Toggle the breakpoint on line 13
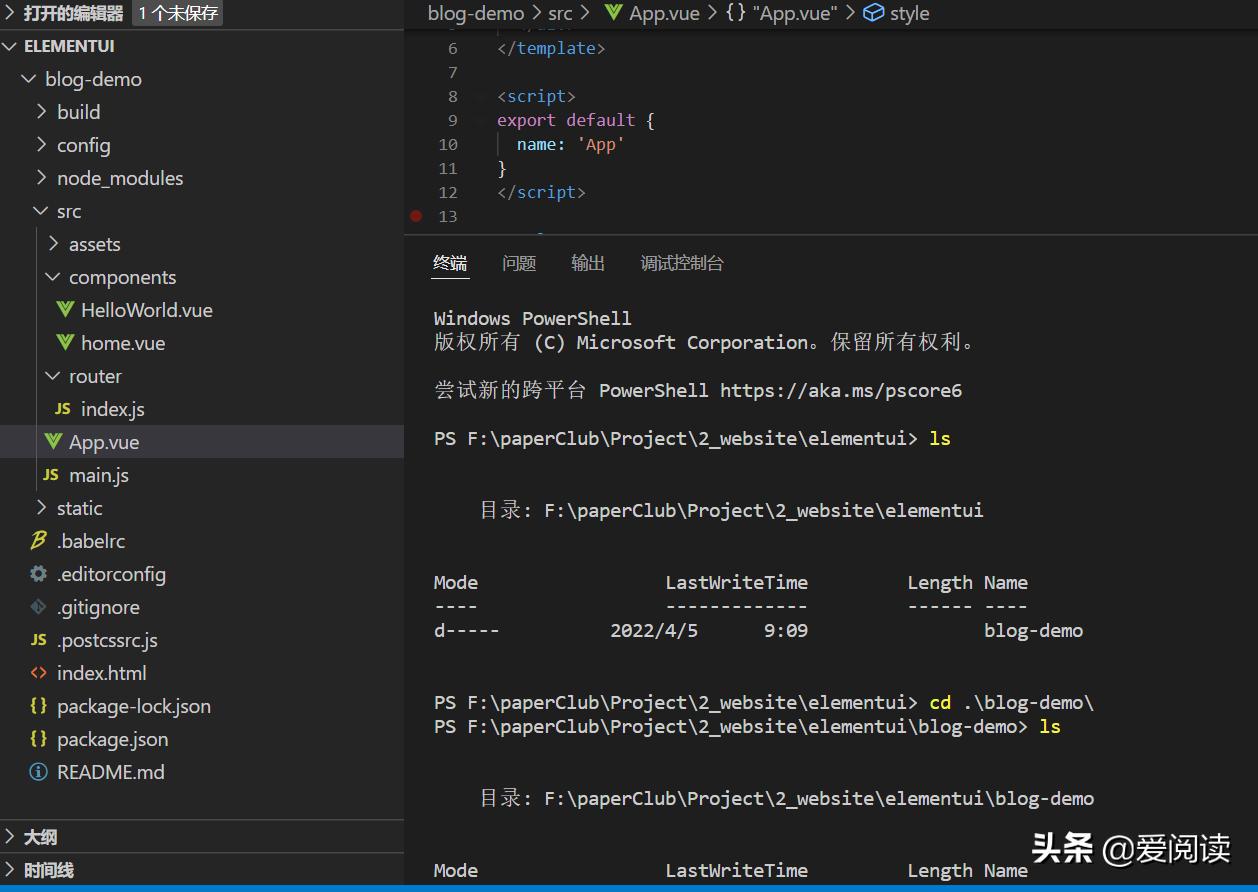The height and width of the screenshot is (892, 1258). [x=416, y=216]
